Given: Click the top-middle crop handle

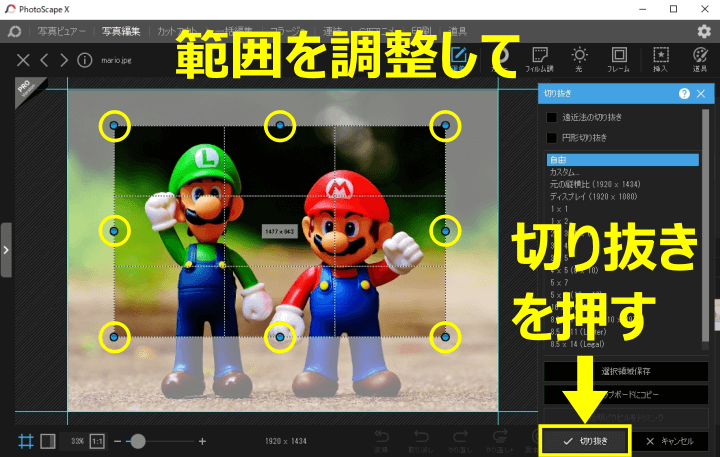Looking at the screenshot, I should [280, 125].
